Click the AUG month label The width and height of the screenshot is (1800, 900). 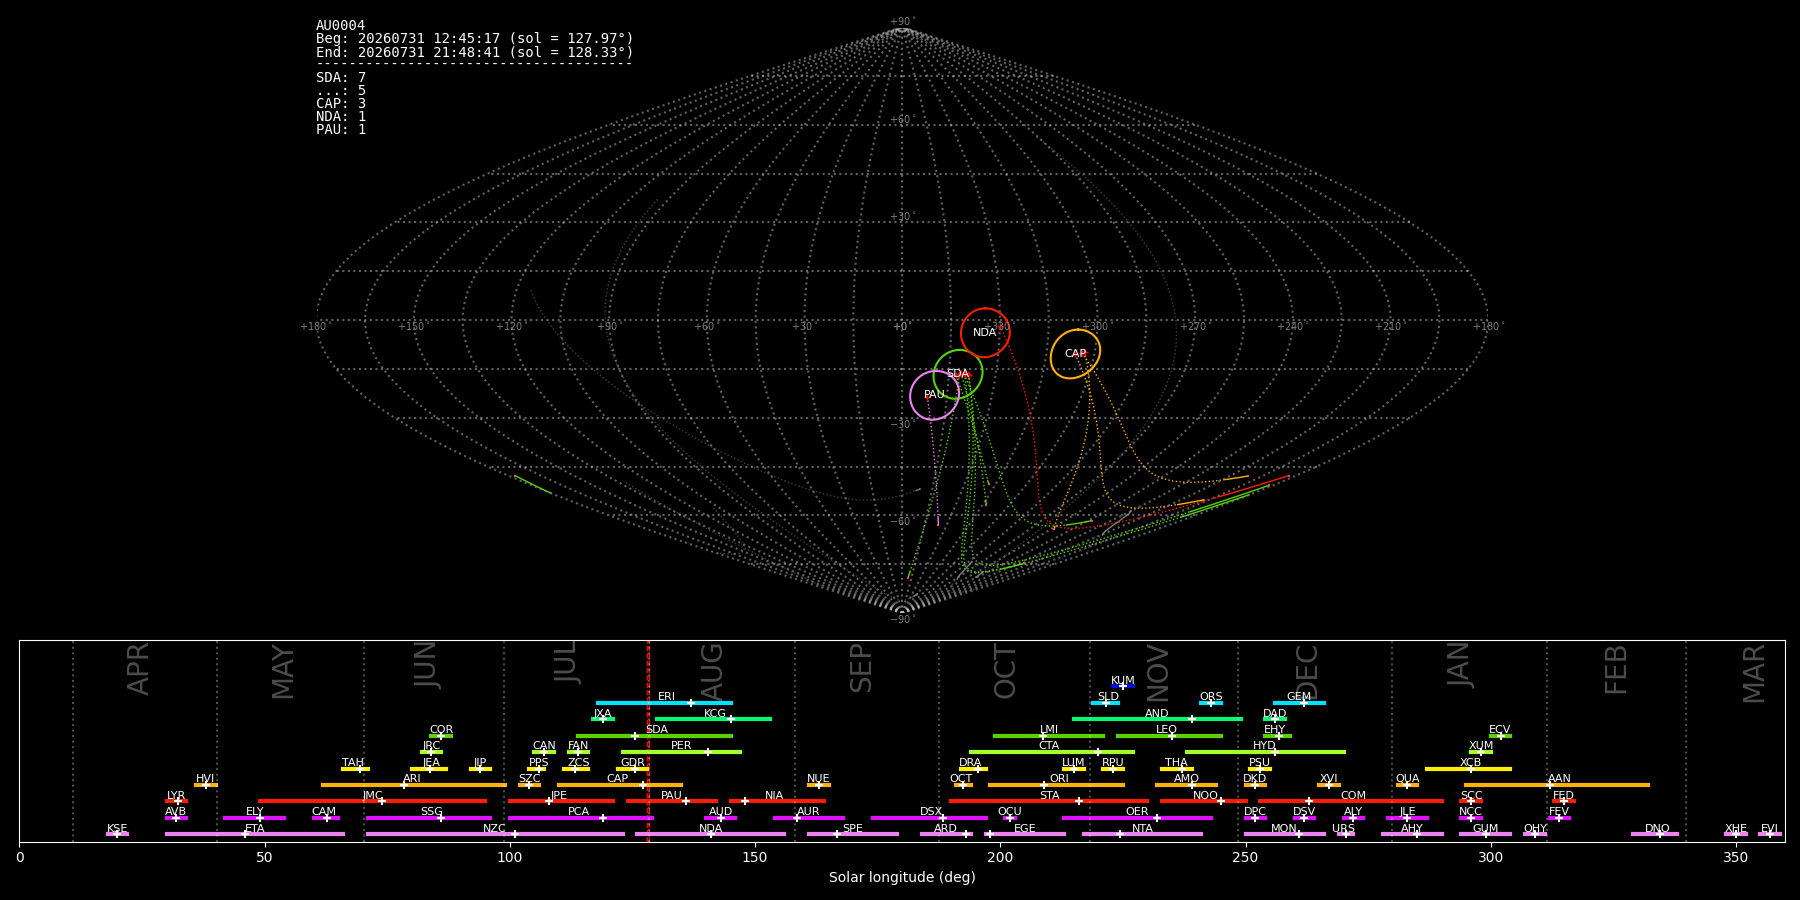tap(712, 673)
